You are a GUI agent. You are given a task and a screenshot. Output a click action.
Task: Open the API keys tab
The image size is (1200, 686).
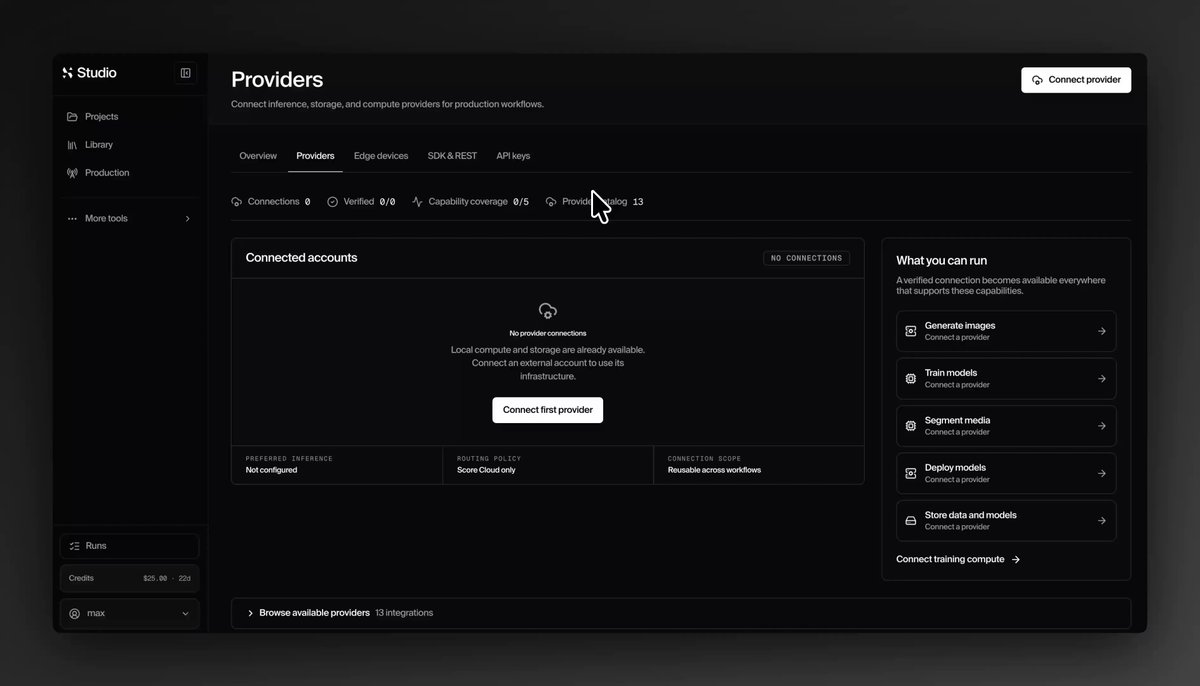click(513, 156)
